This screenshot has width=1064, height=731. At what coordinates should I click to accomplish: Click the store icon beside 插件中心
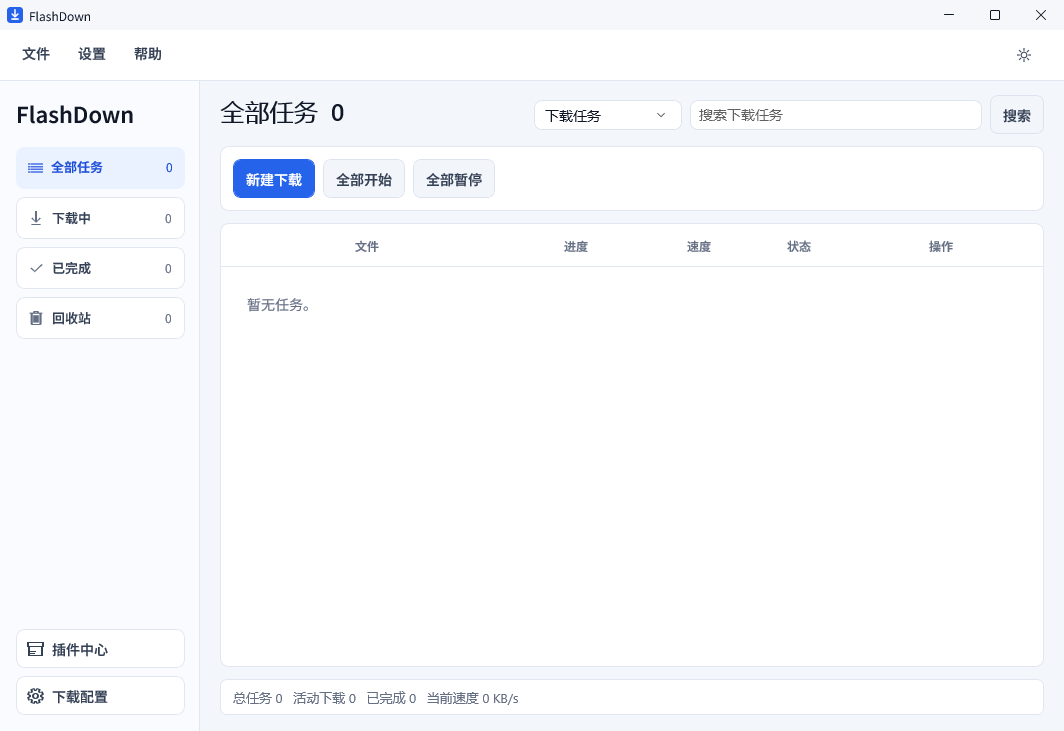coord(35,650)
